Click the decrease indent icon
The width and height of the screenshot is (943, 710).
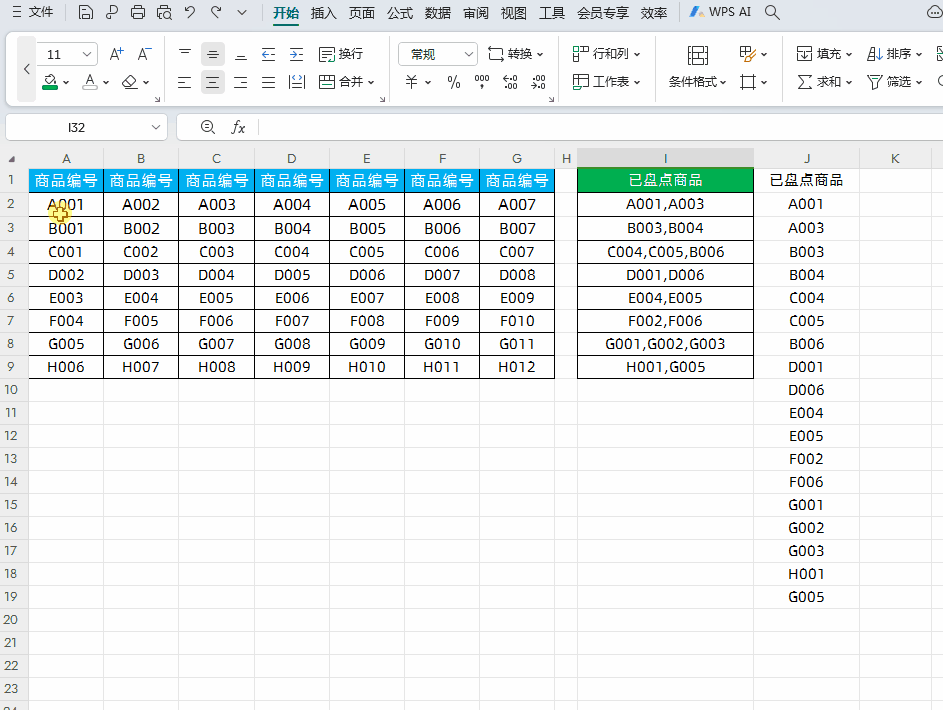269,54
